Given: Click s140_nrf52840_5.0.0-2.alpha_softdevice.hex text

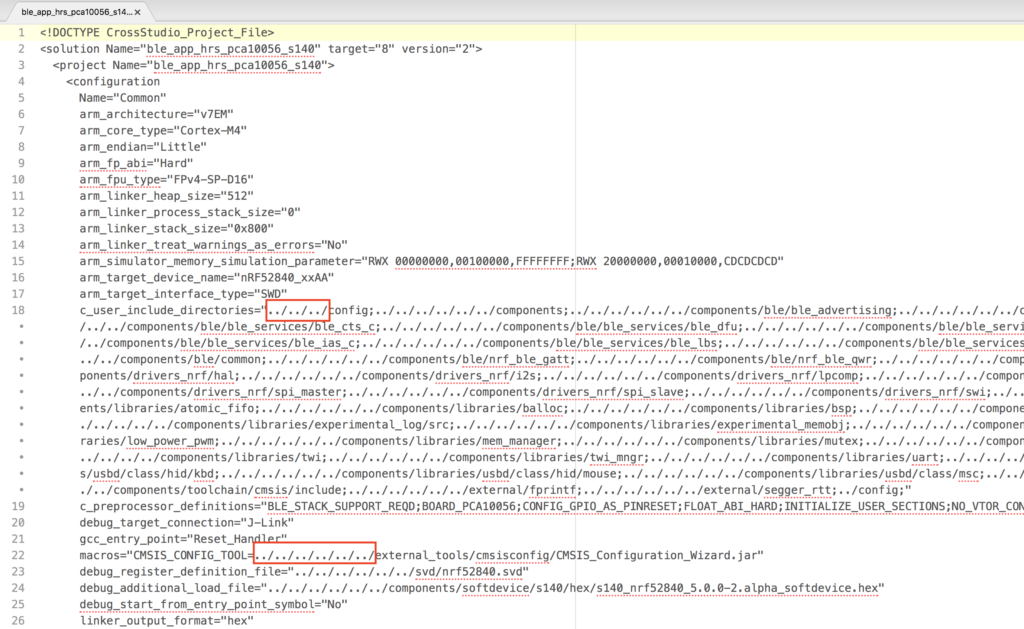Looking at the screenshot, I should (x=737, y=588).
